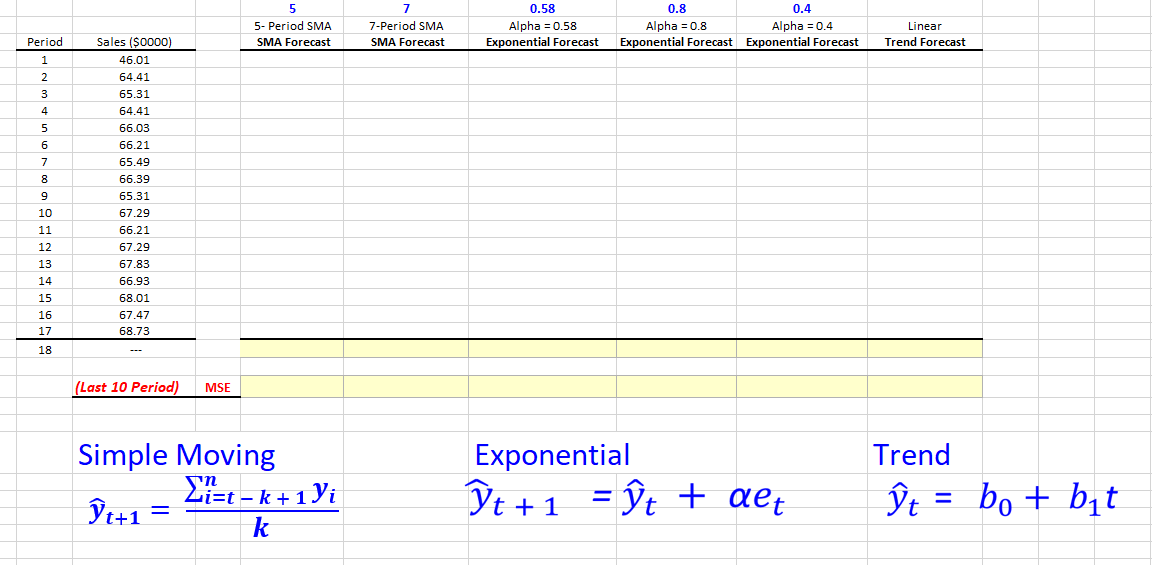Click the Simple Moving formula heading
The width and height of the screenshot is (1152, 565).
pyautogui.click(x=176, y=456)
